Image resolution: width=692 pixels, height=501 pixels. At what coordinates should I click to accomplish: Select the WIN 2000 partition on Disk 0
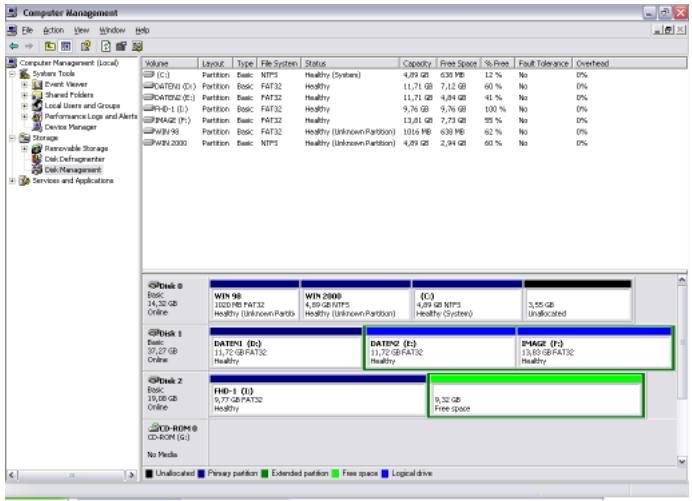(355, 300)
